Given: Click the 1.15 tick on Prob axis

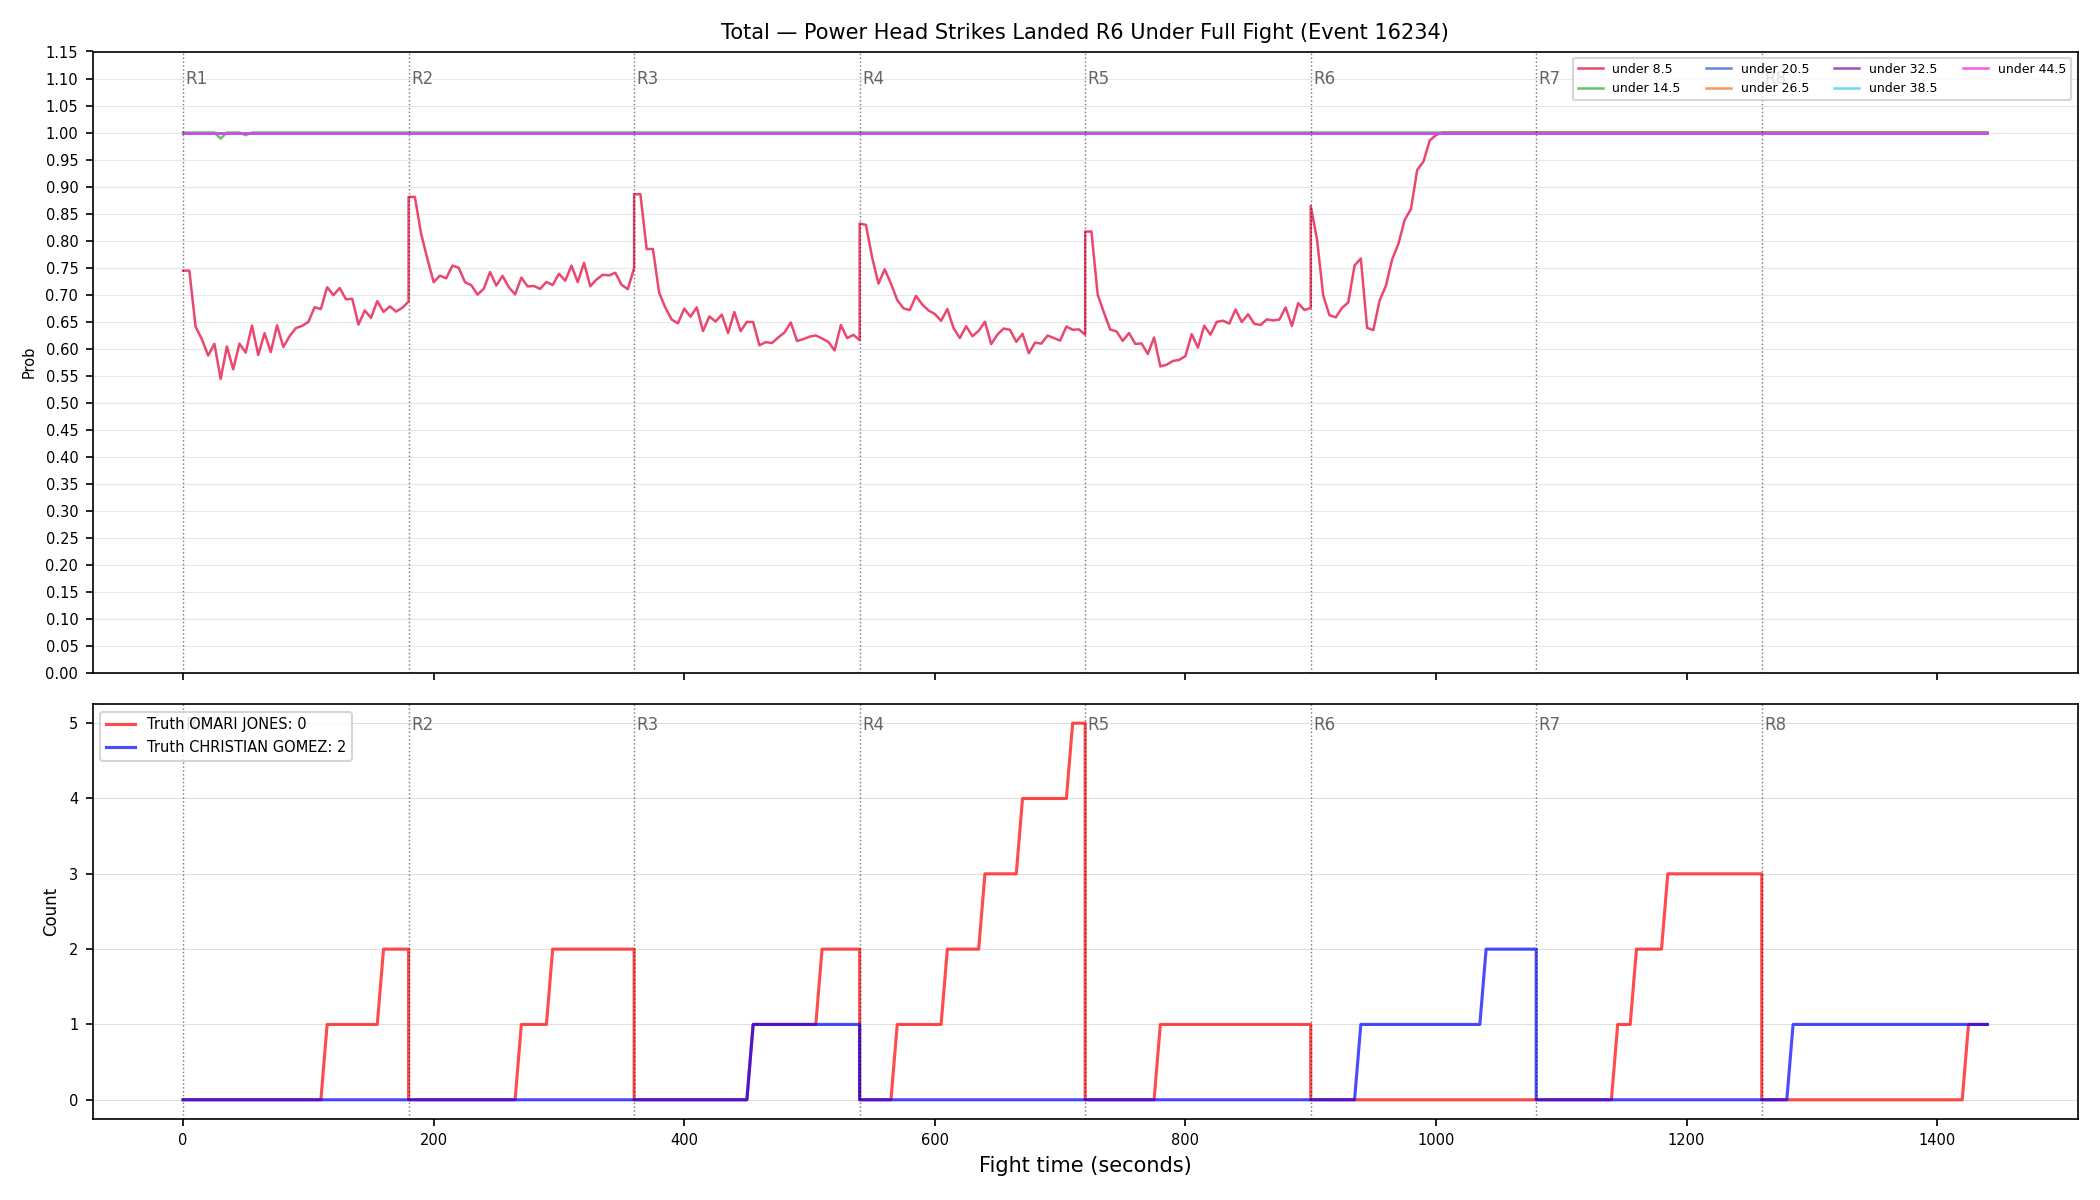Looking at the screenshot, I should click(x=62, y=52).
